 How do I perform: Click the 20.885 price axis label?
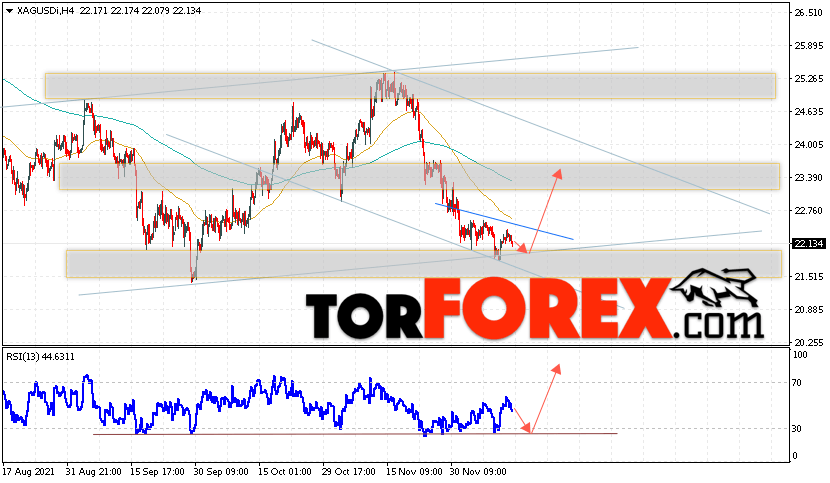click(809, 309)
